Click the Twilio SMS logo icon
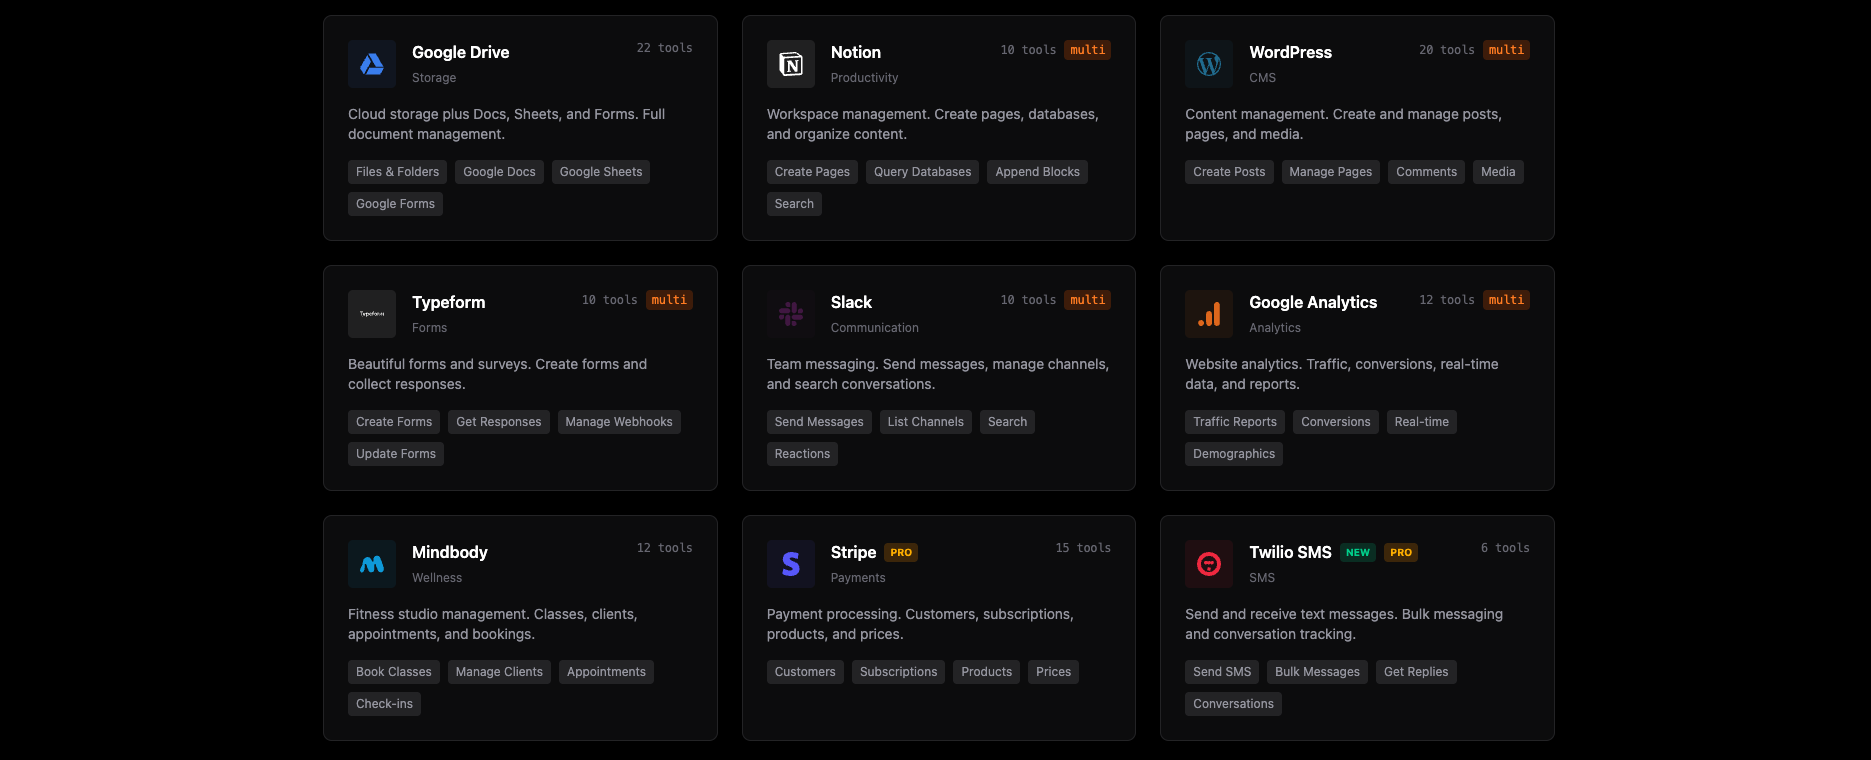 [1209, 564]
